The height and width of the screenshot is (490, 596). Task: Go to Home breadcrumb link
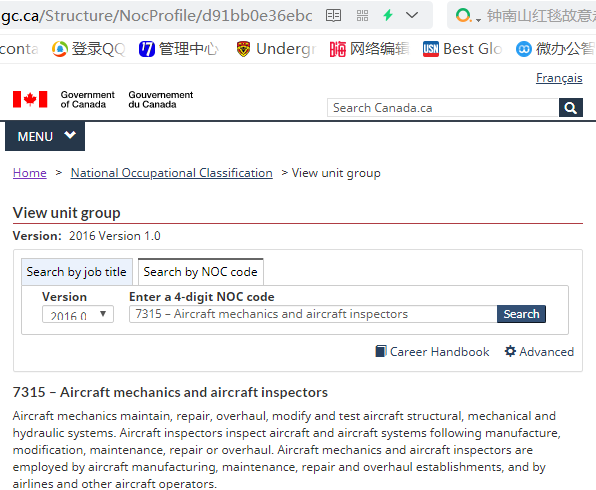(x=30, y=173)
